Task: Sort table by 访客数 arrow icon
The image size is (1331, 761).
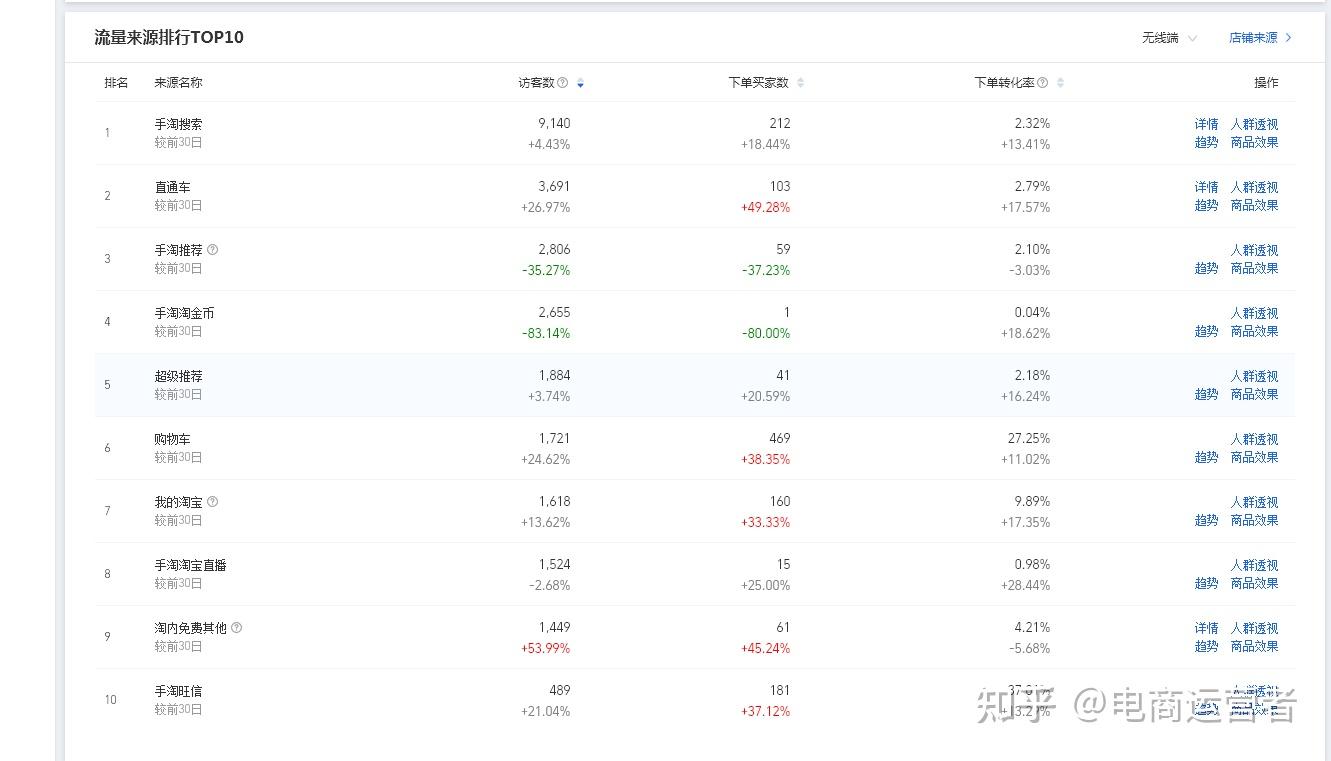Action: coord(580,83)
